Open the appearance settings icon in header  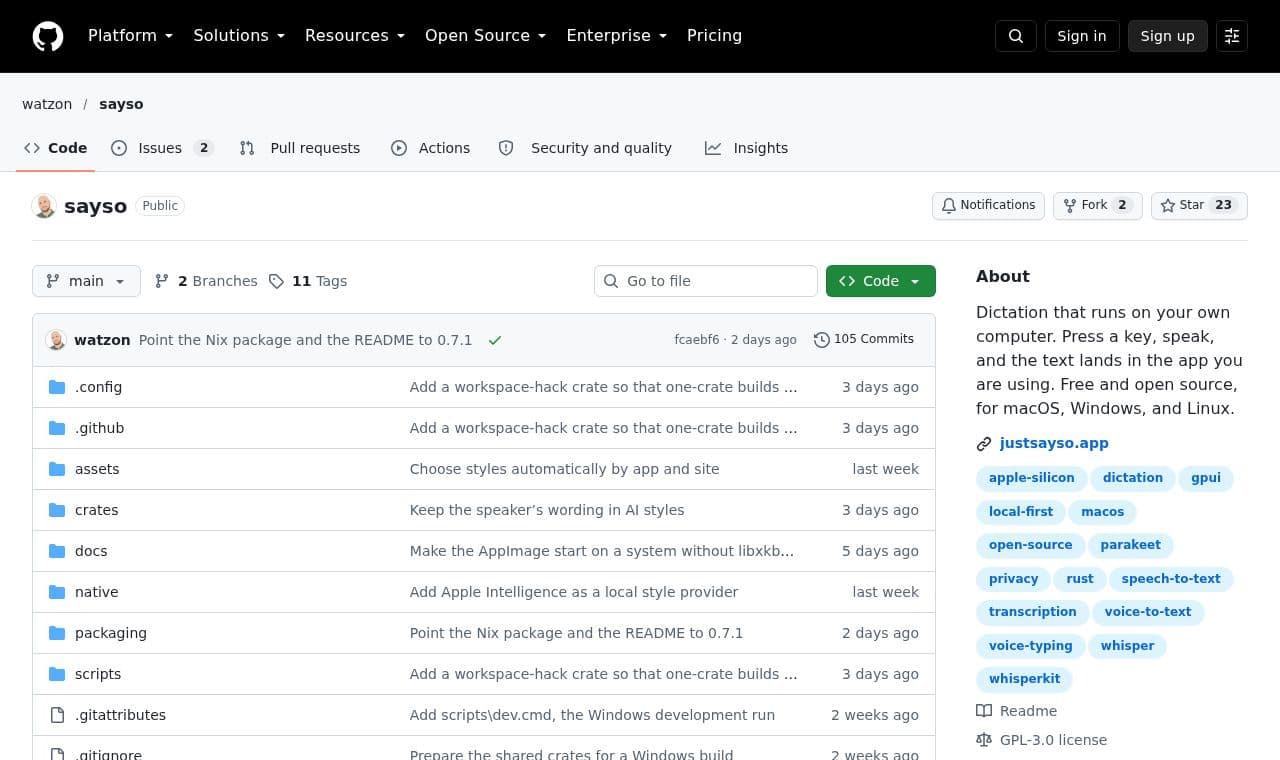1232,36
